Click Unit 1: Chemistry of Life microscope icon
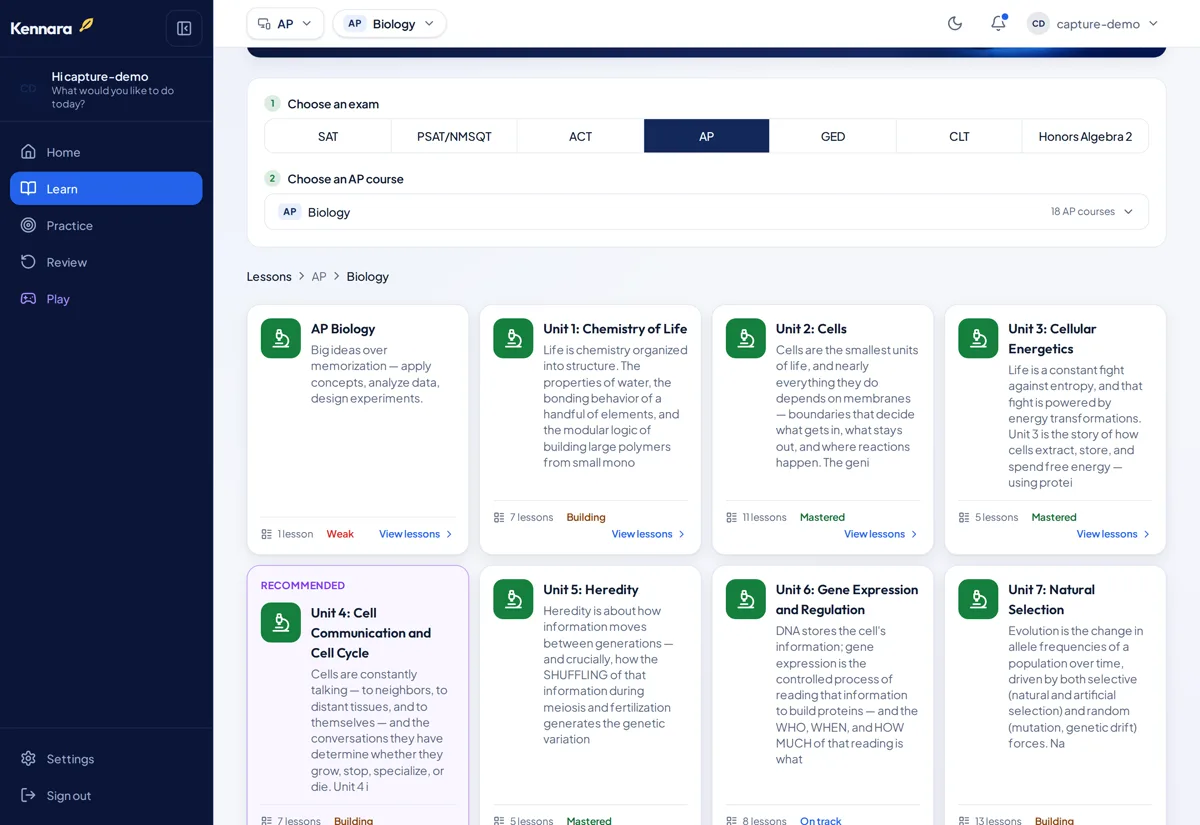This screenshot has width=1200, height=825. click(x=513, y=338)
